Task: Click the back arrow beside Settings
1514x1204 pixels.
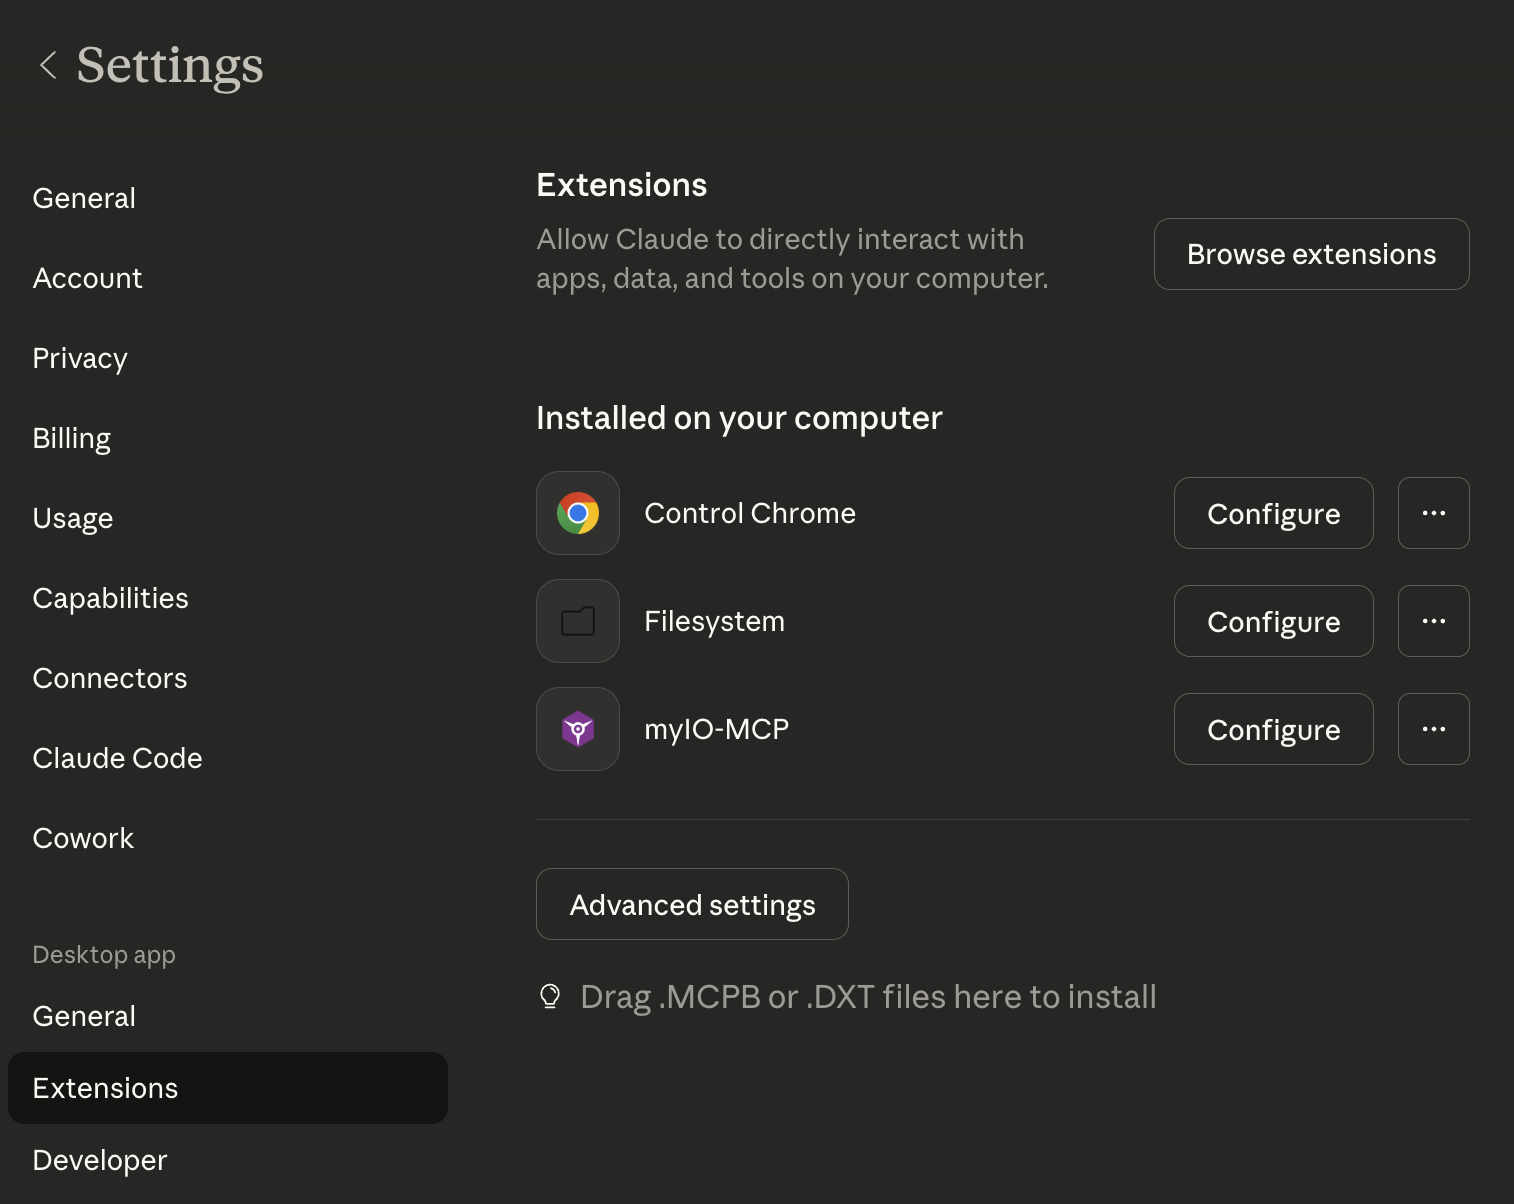Action: [47, 65]
